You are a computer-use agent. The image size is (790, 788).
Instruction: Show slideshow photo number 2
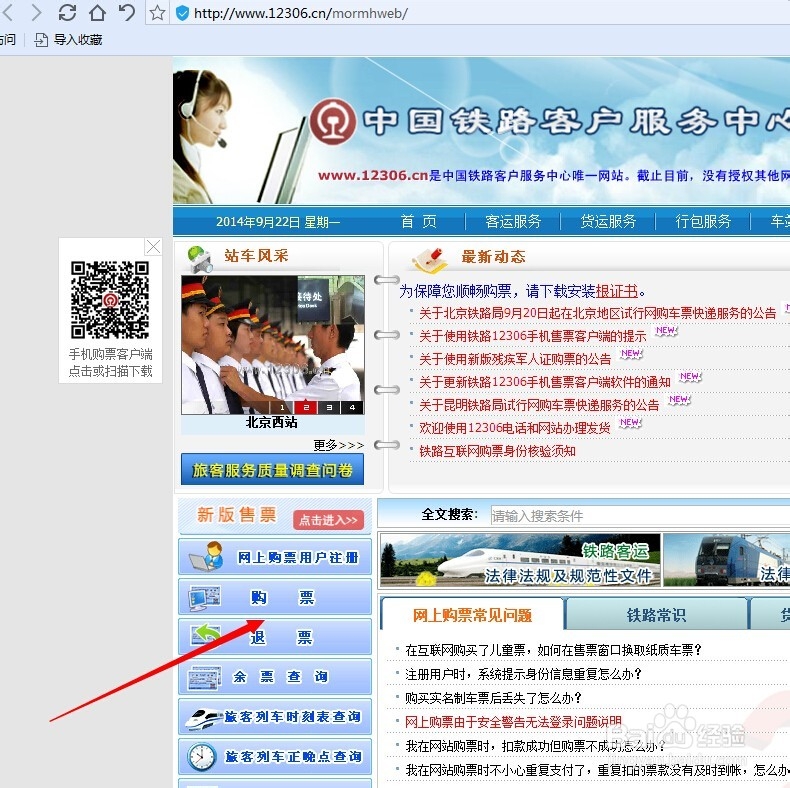click(x=305, y=407)
